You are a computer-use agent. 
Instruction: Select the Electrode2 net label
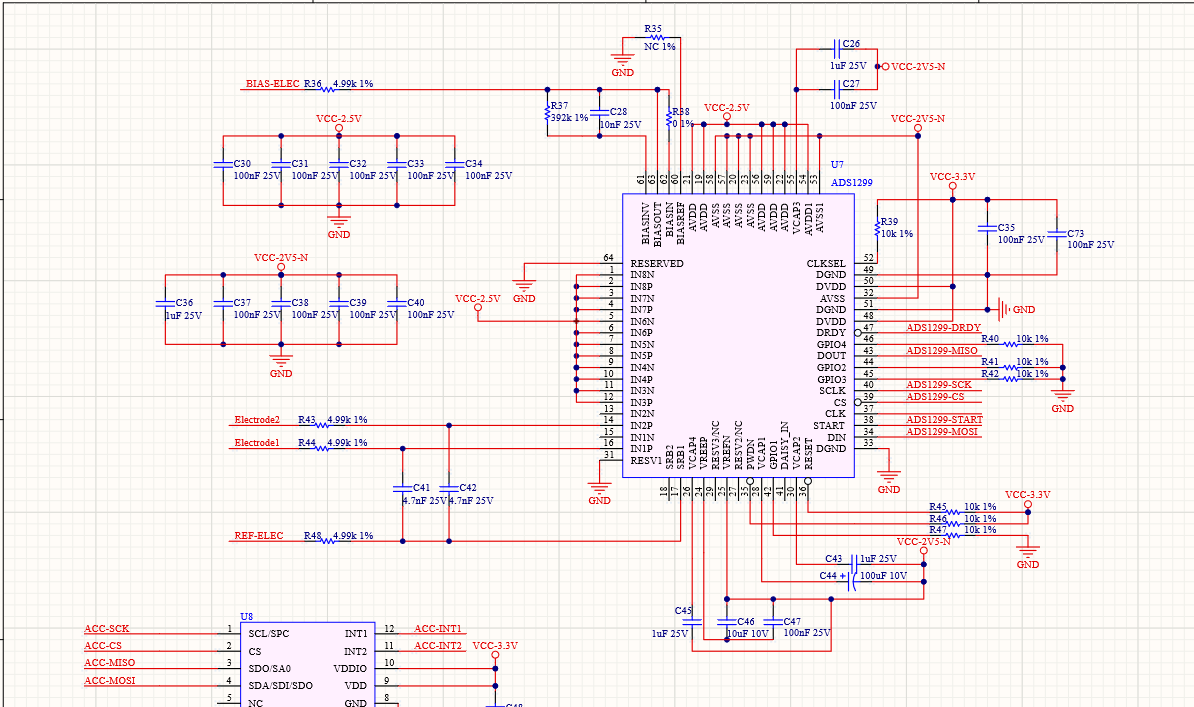257,420
